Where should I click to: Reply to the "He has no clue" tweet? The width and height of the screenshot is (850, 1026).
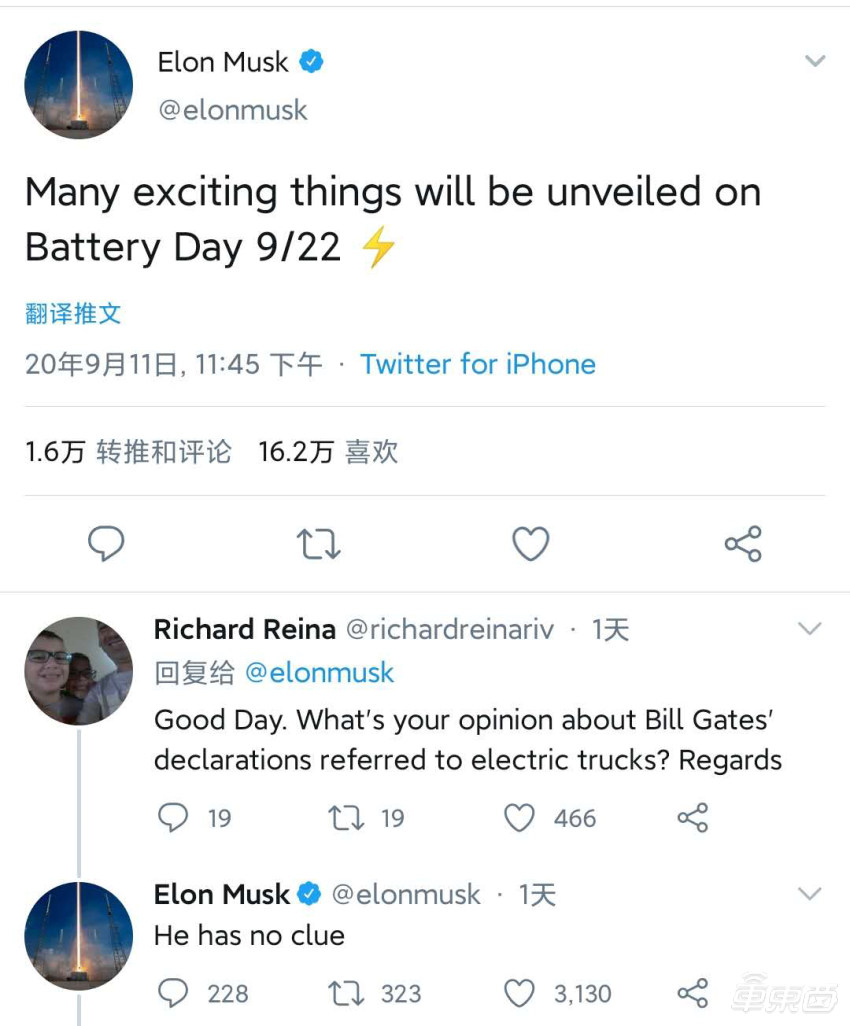pyautogui.click(x=174, y=993)
